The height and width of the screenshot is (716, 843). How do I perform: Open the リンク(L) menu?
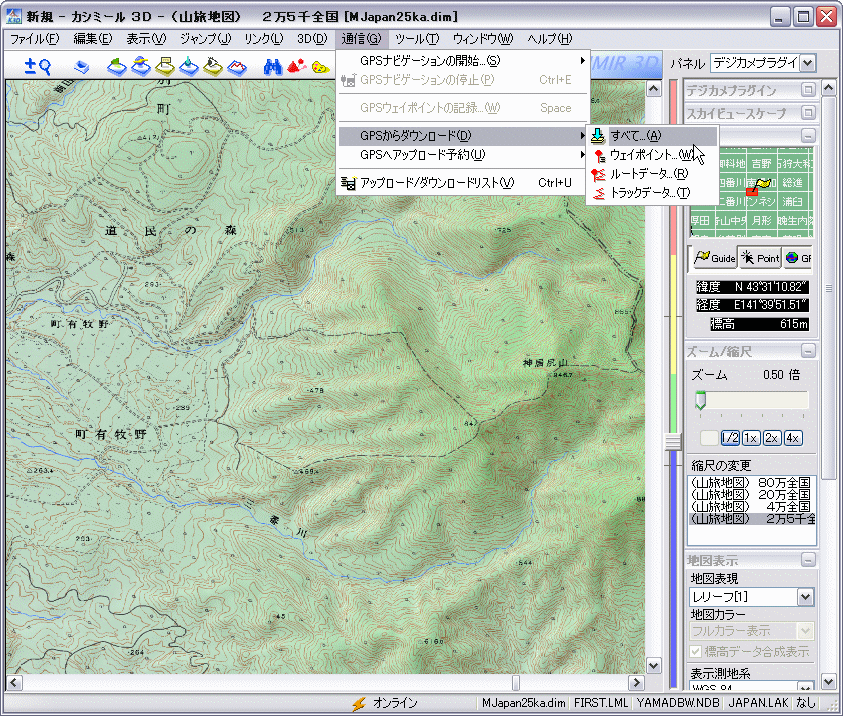[263, 39]
